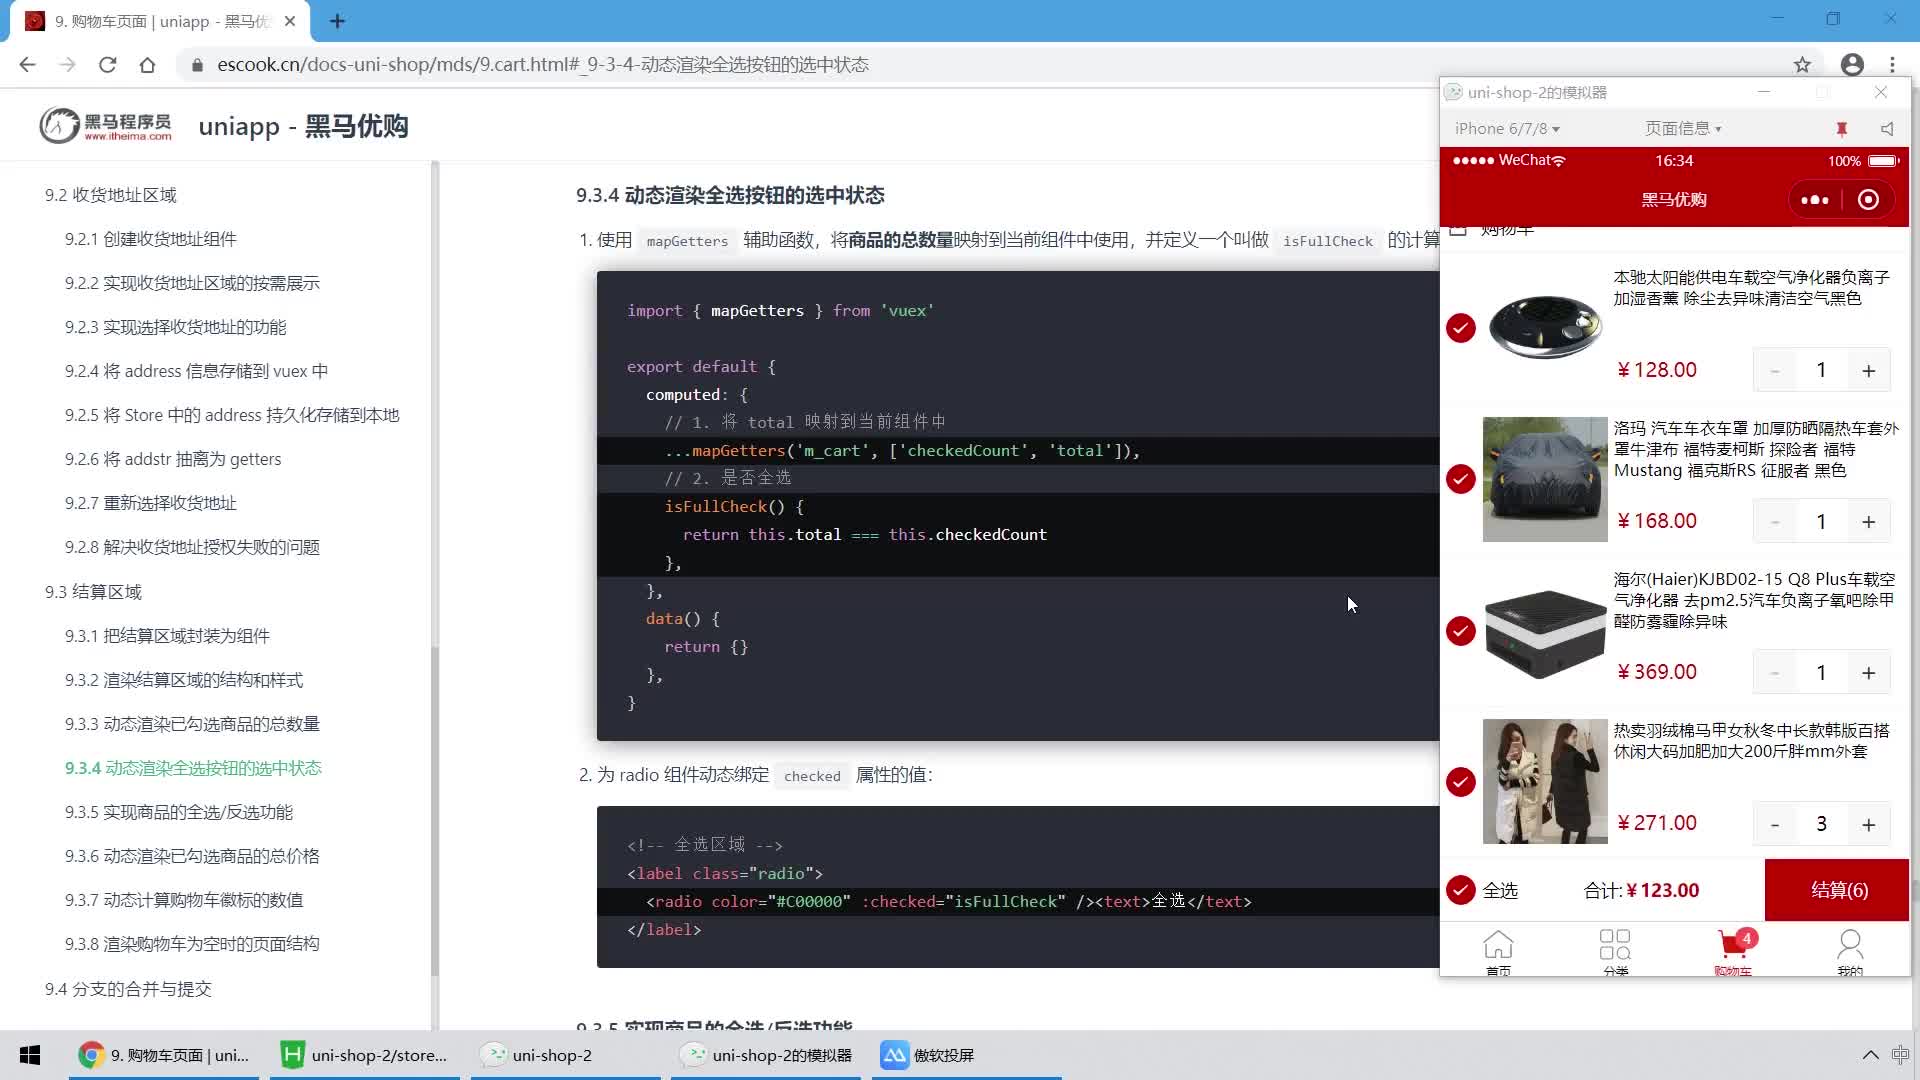Decrease quantity of ¥168.00 car cover
Image resolution: width=1920 pixels, height=1080 pixels.
tap(1775, 522)
